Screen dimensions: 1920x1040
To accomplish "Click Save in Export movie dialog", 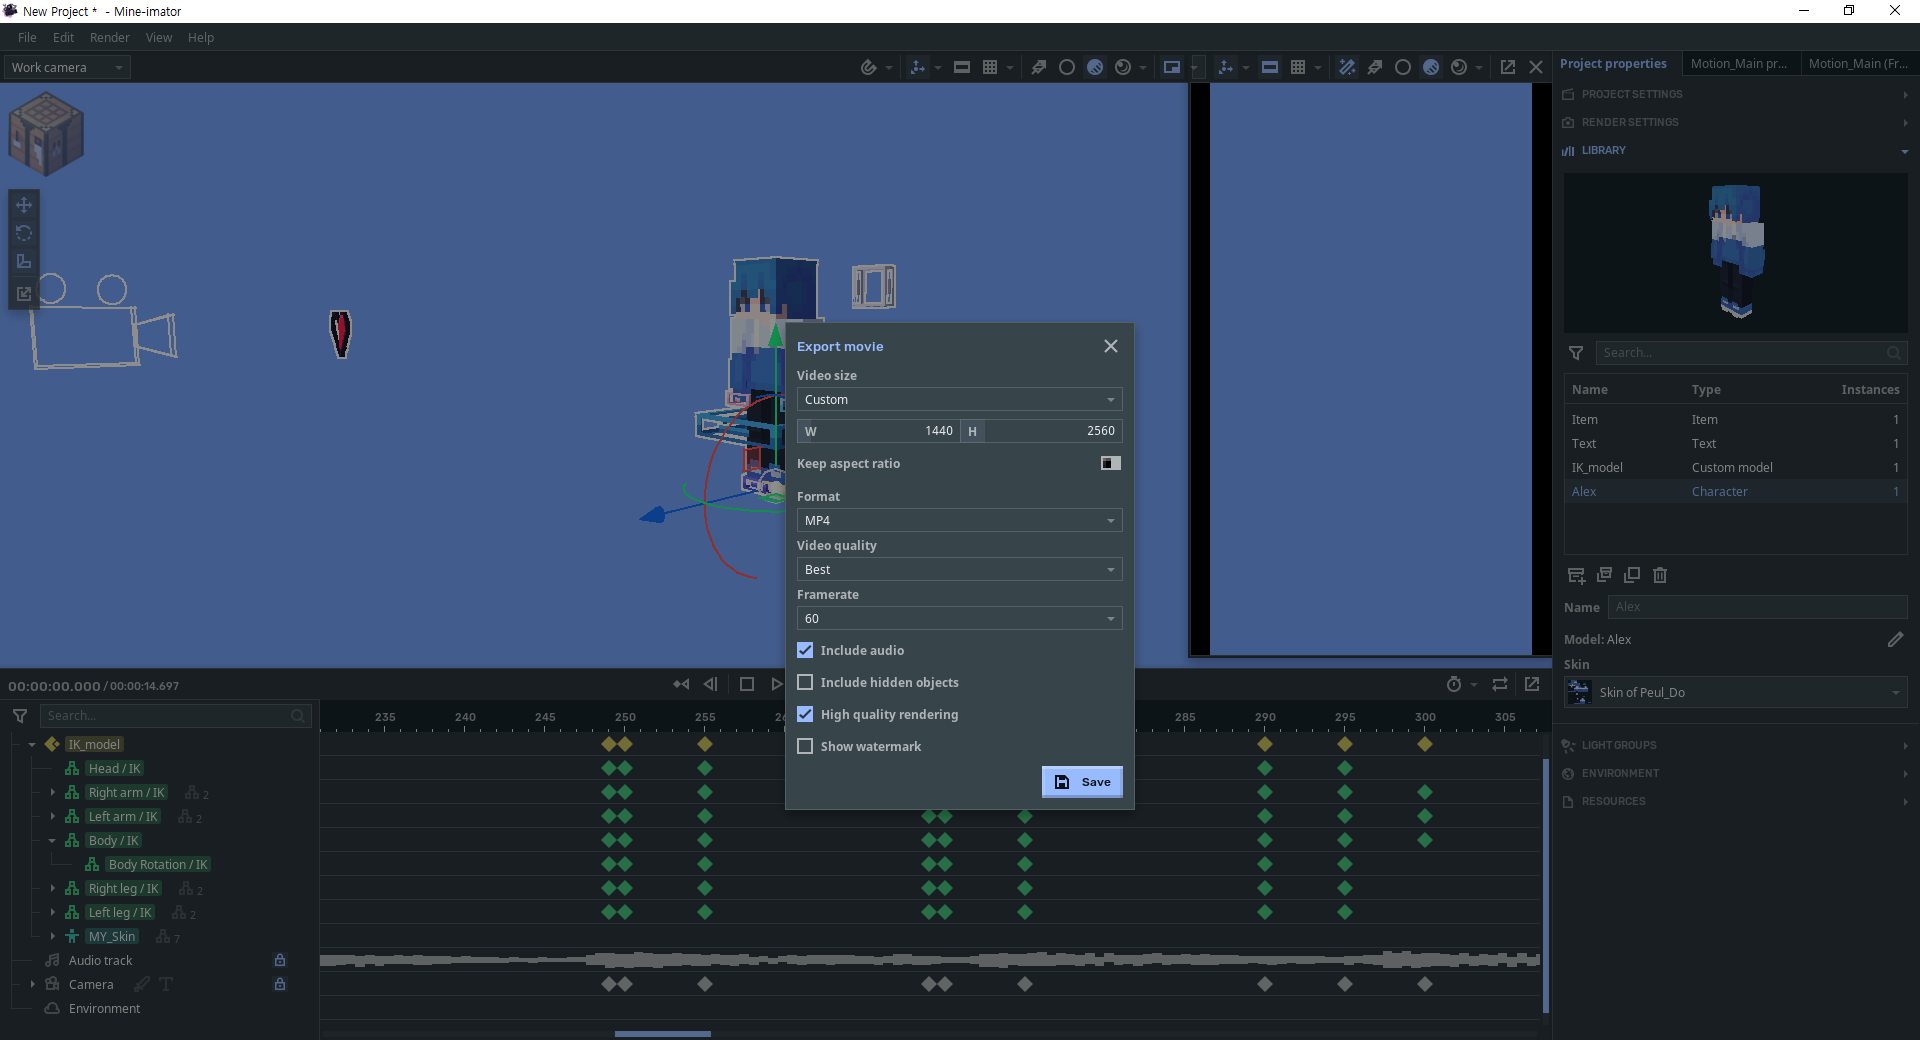I will 1082,782.
